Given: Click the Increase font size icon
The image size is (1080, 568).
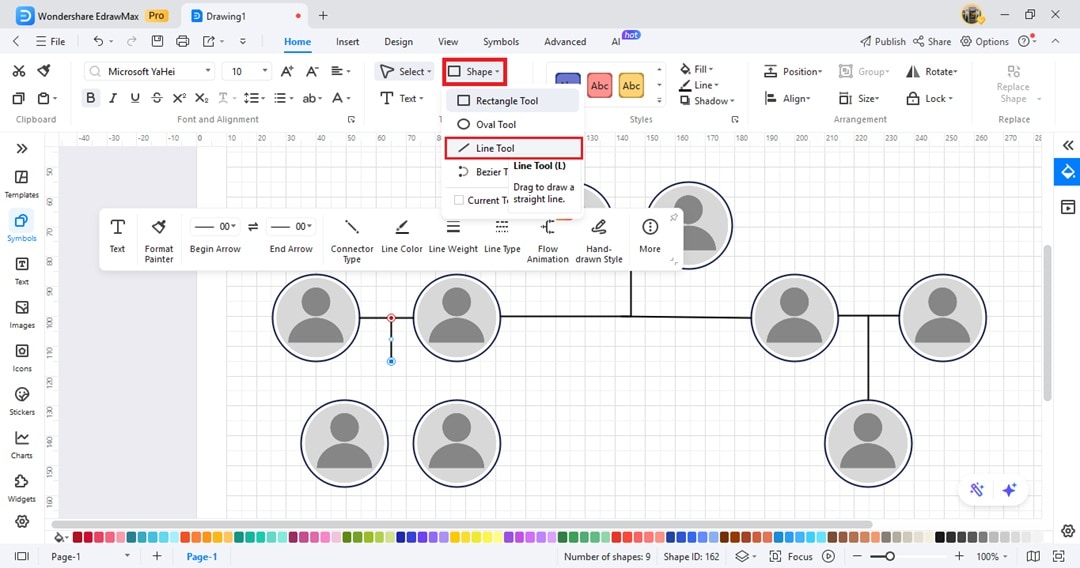Looking at the screenshot, I should tap(287, 71).
